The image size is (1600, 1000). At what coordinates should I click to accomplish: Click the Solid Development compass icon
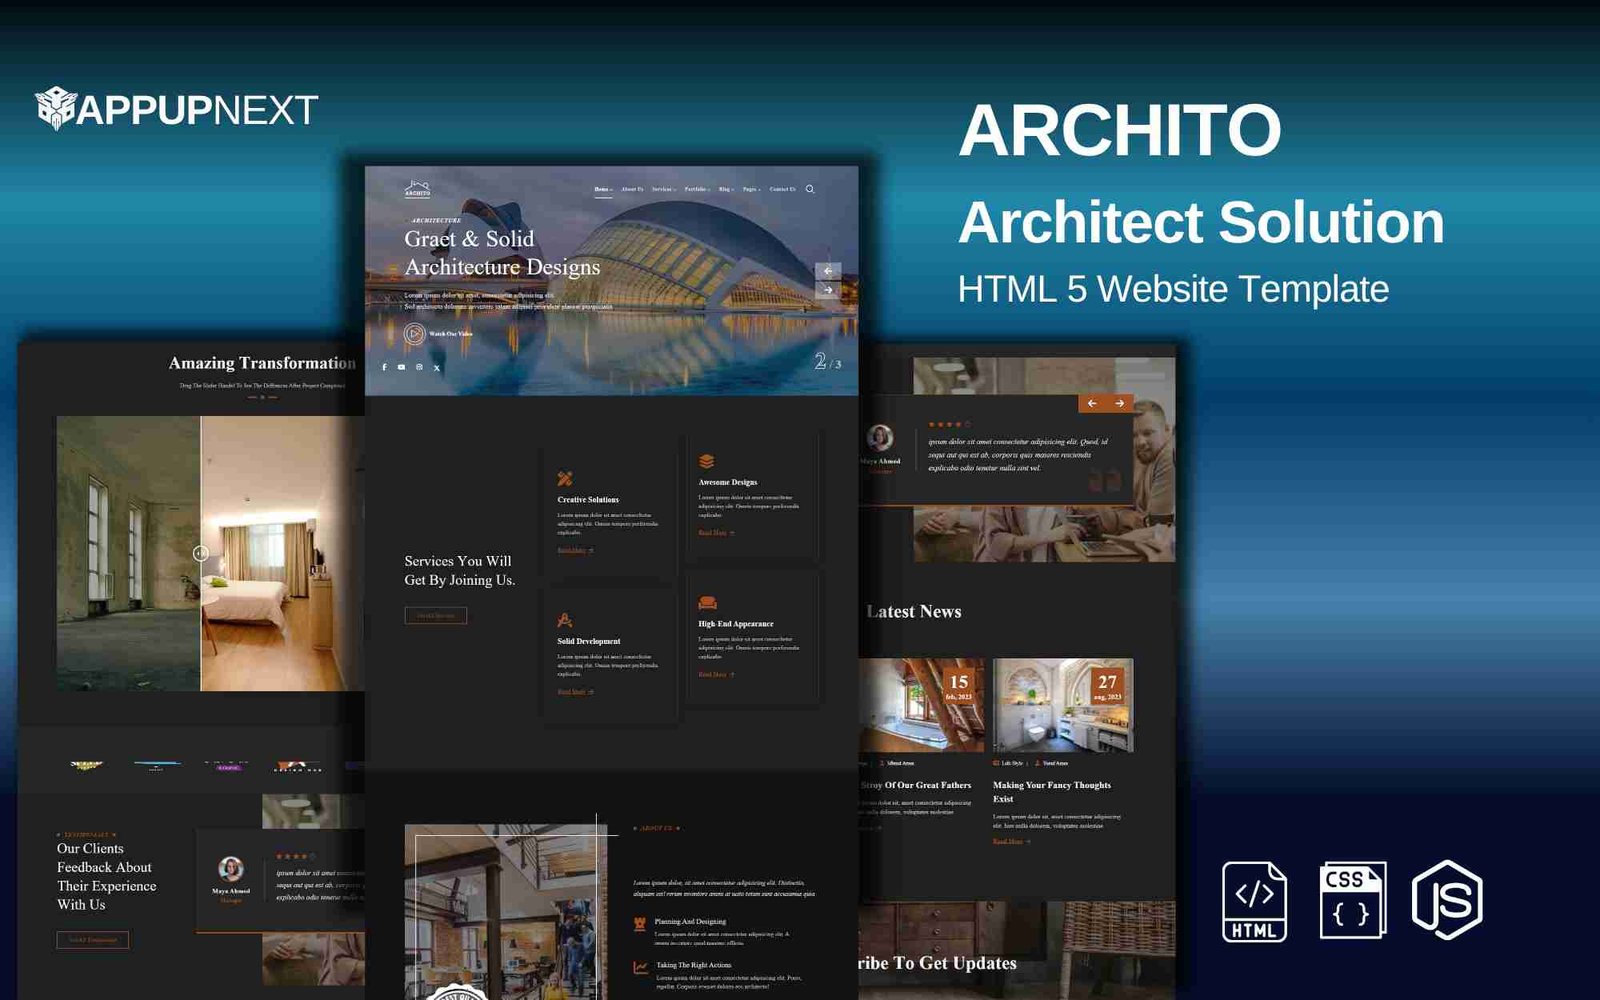[565, 620]
